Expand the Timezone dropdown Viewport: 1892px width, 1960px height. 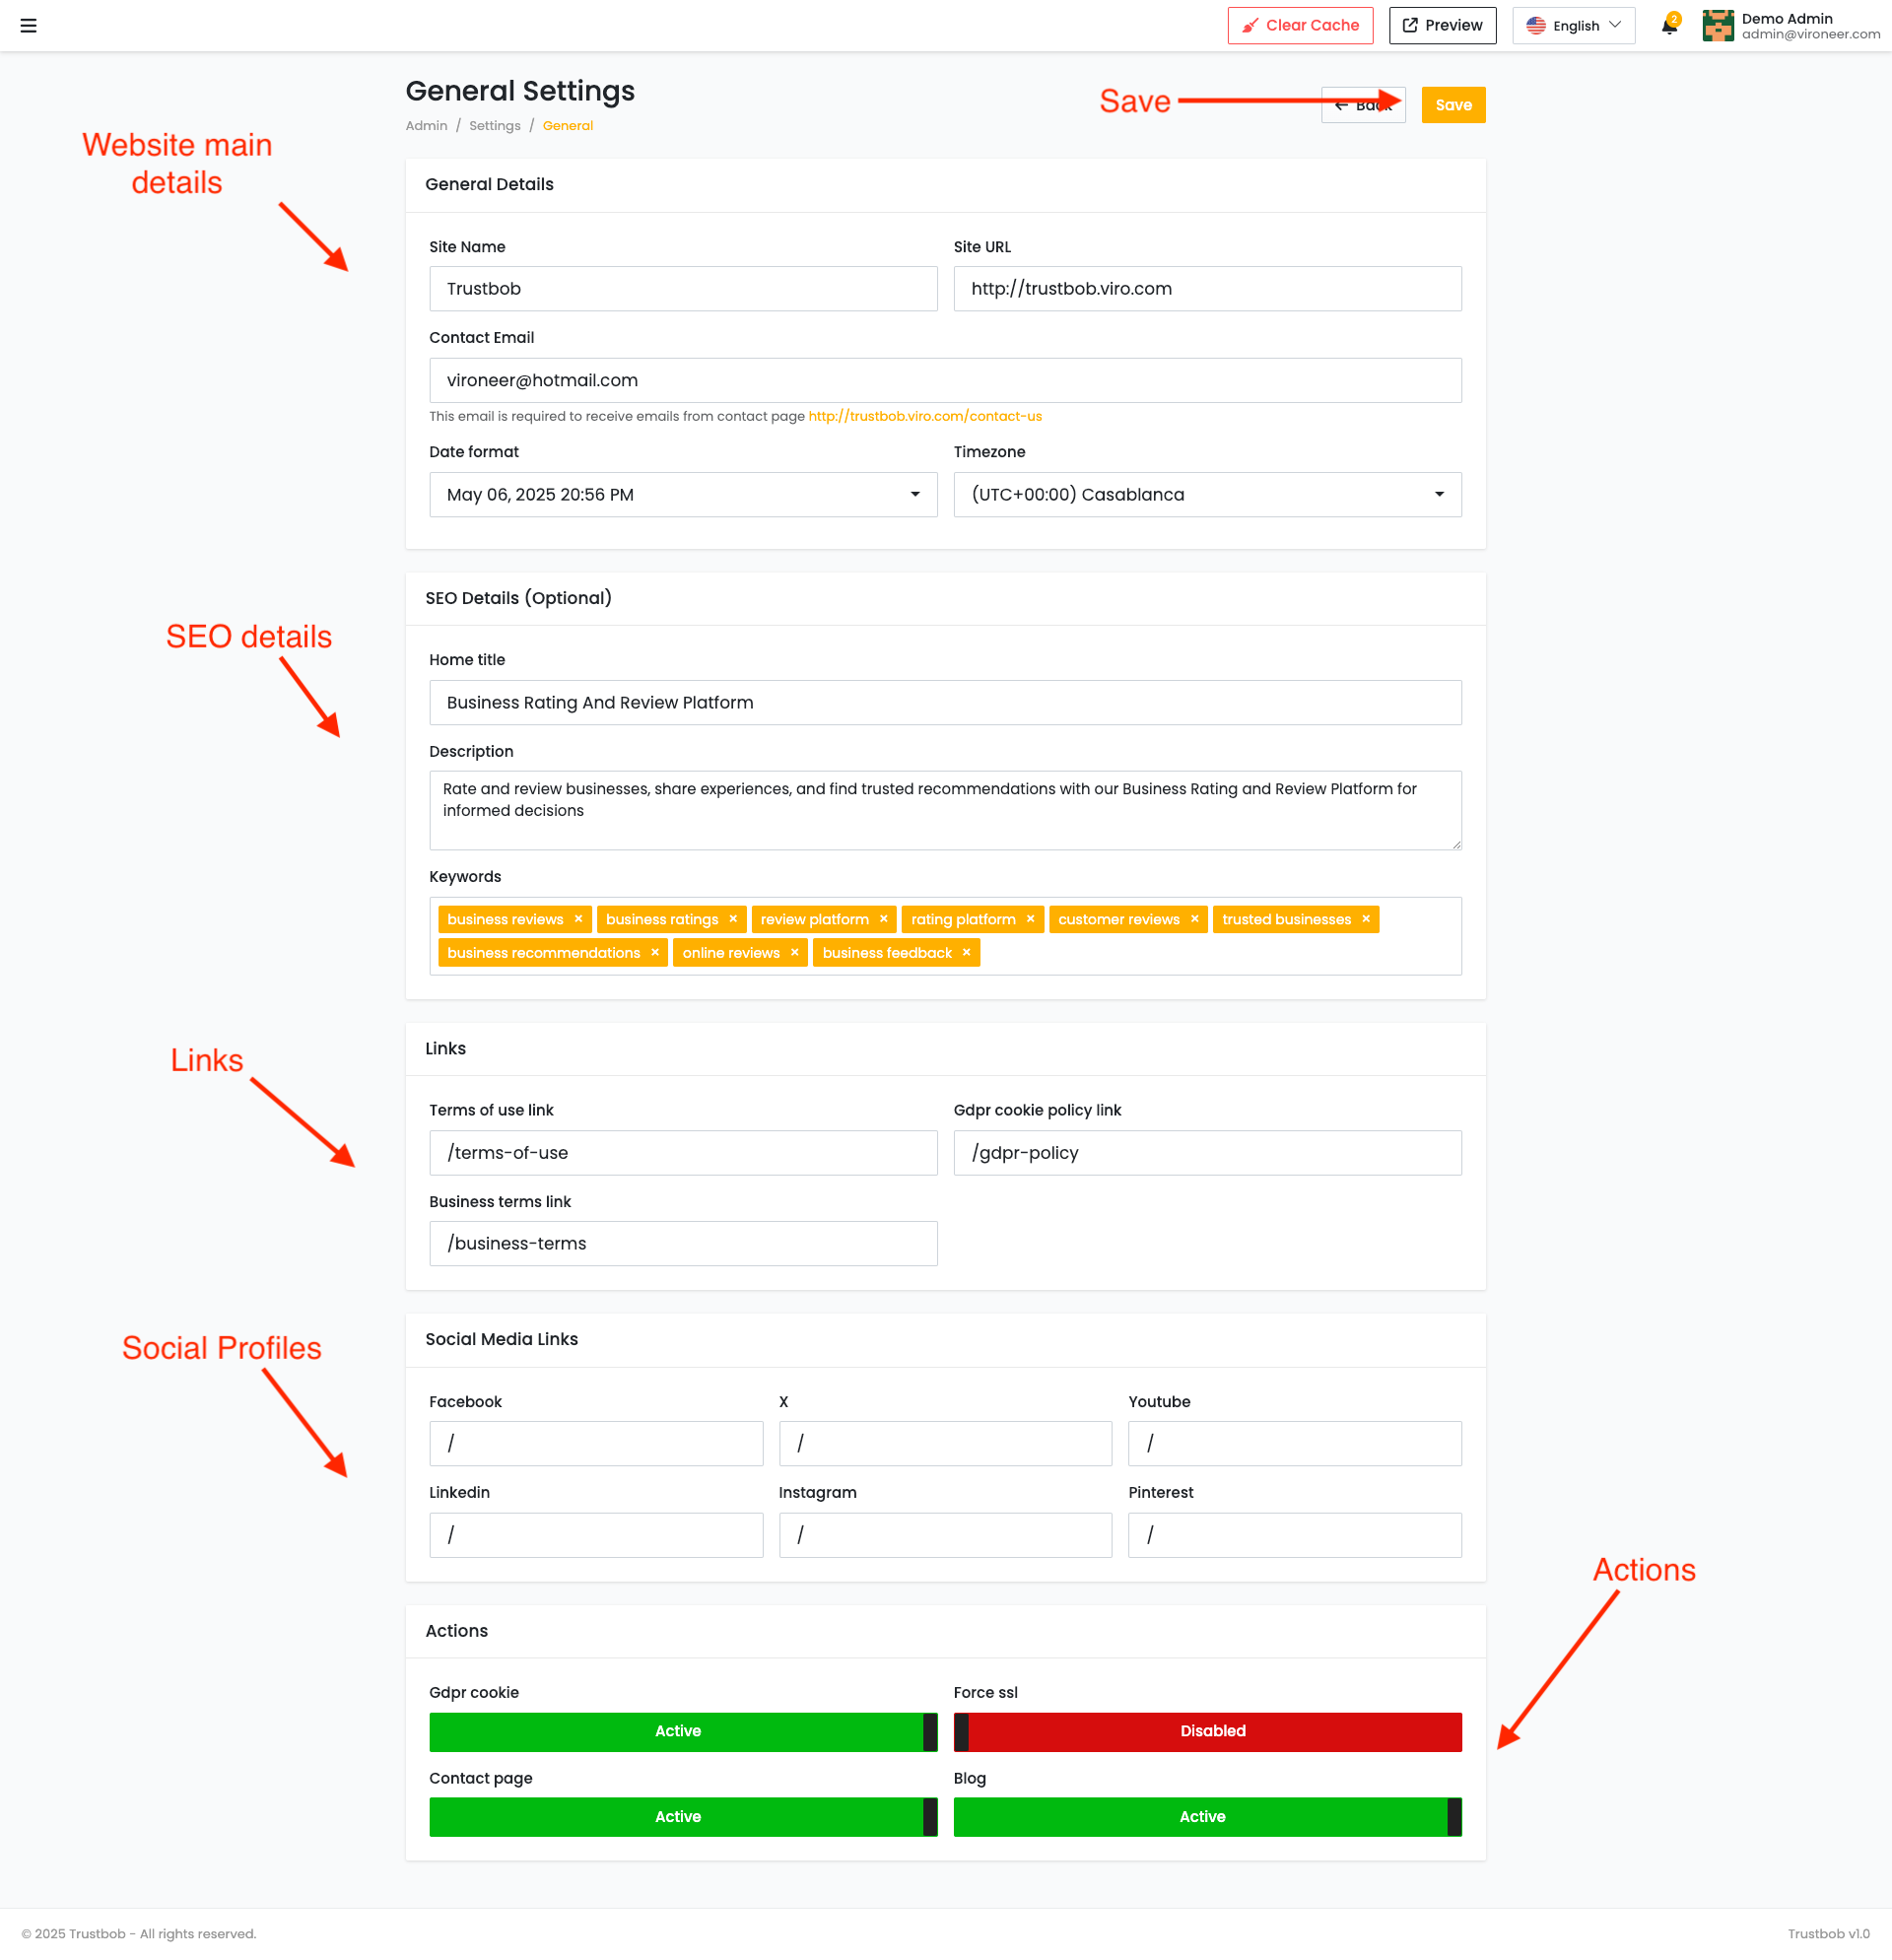[x=1207, y=495]
